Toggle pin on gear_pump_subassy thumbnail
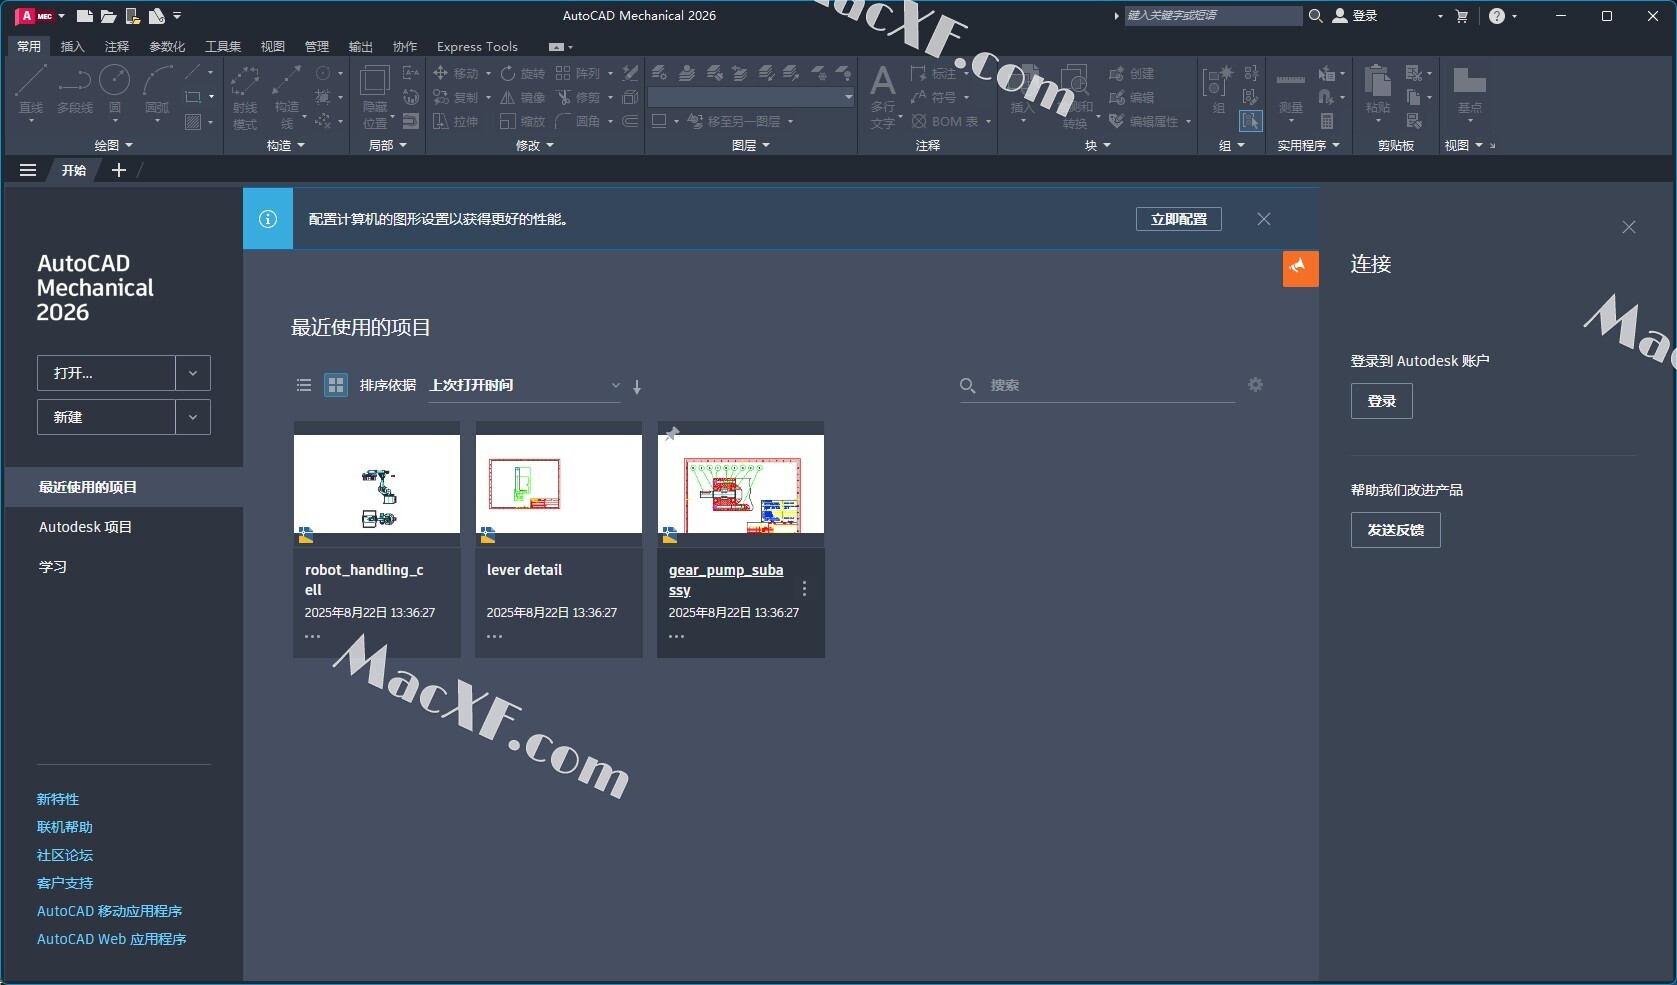 (x=672, y=433)
